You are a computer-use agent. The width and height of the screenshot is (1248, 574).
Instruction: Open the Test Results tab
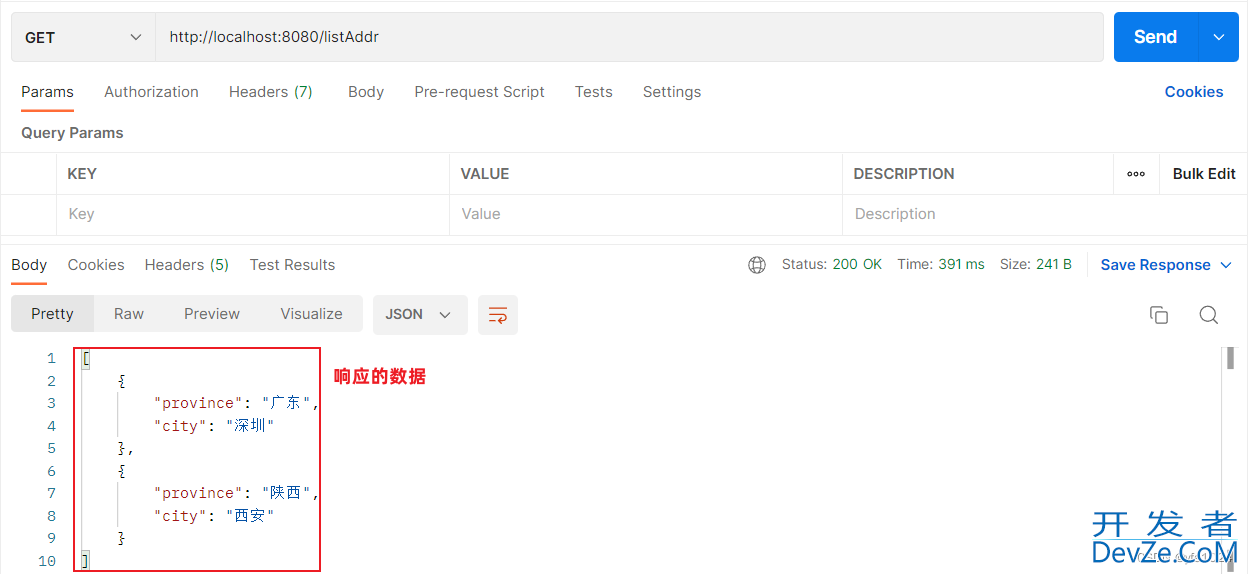[292, 265]
